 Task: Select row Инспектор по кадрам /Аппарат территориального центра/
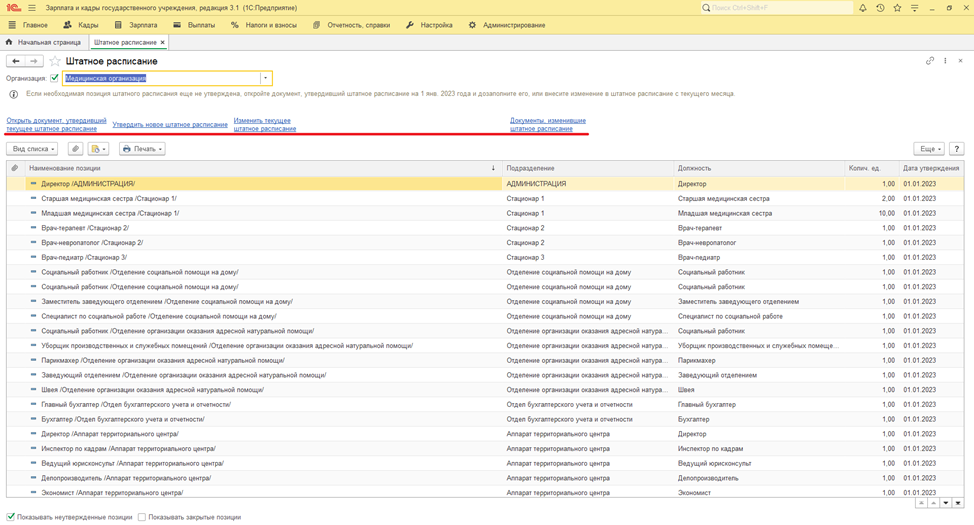point(485,449)
